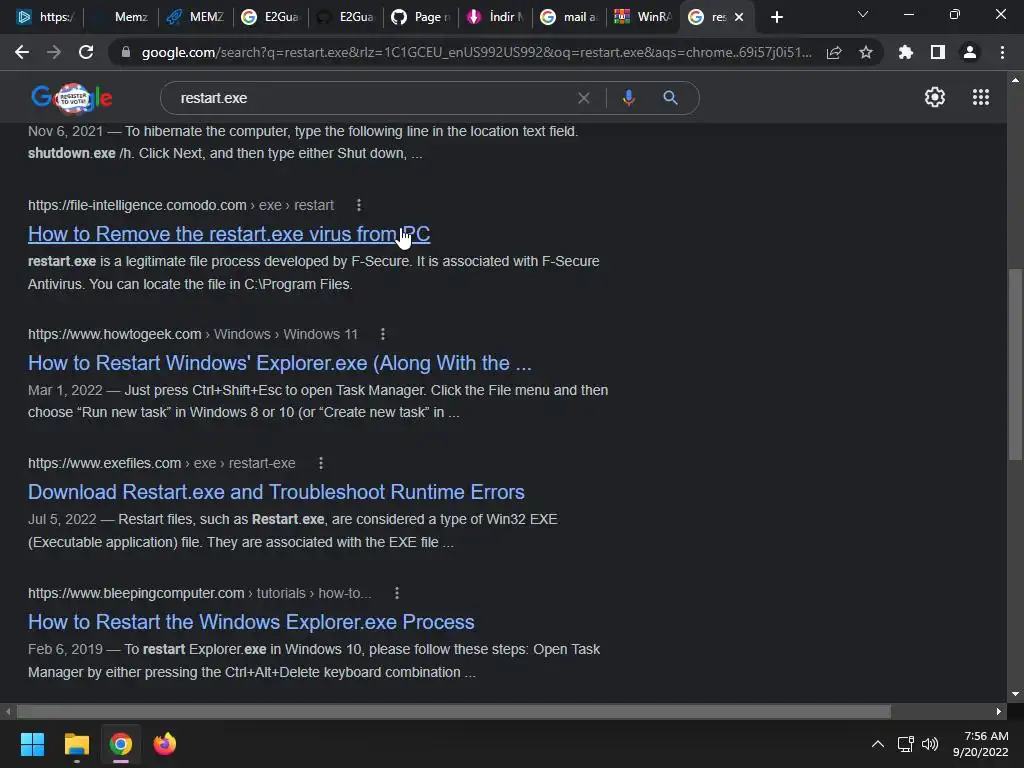This screenshot has height=768, width=1024.
Task: Open File Explorer from the taskbar
Action: (x=76, y=744)
